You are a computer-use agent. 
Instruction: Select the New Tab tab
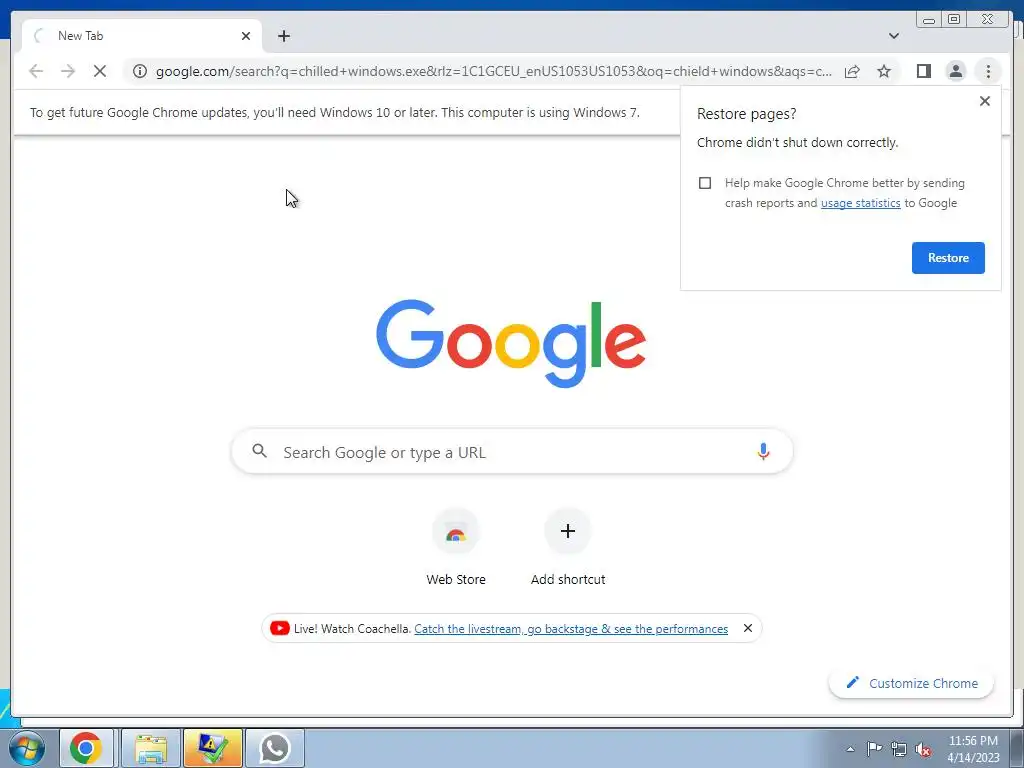(142, 36)
